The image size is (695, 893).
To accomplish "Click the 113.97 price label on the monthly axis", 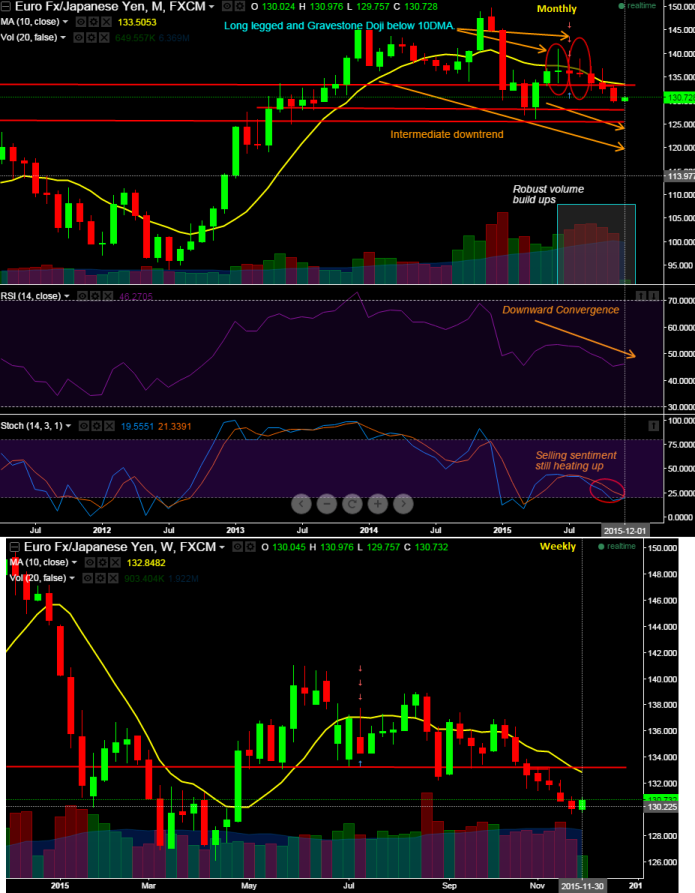I will pos(680,177).
